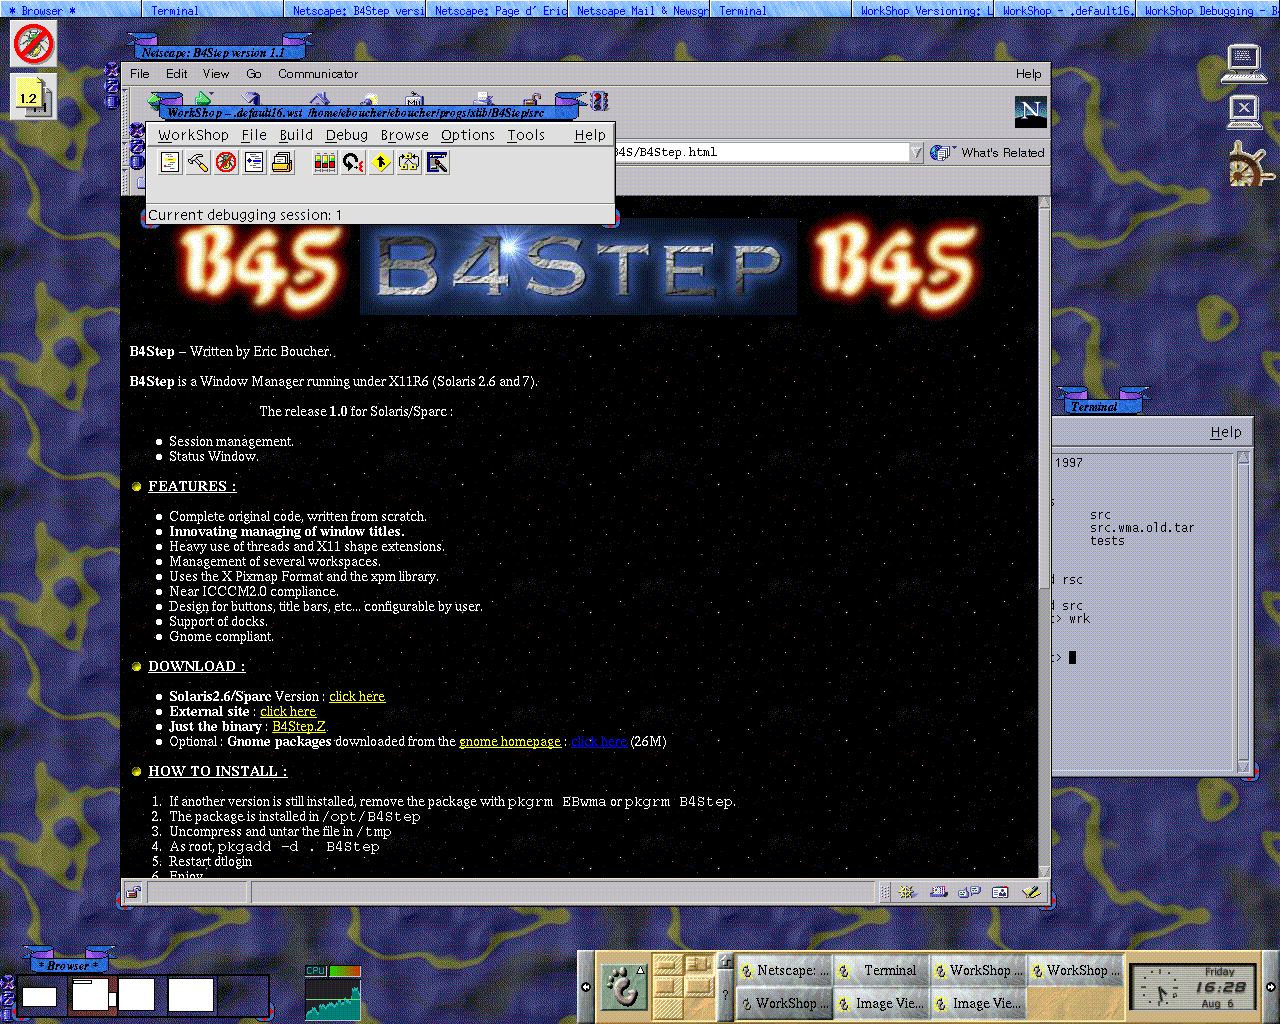Screen dimensions: 1280x1024
Task: Click the top computer monitor dock icon
Action: click(1244, 63)
